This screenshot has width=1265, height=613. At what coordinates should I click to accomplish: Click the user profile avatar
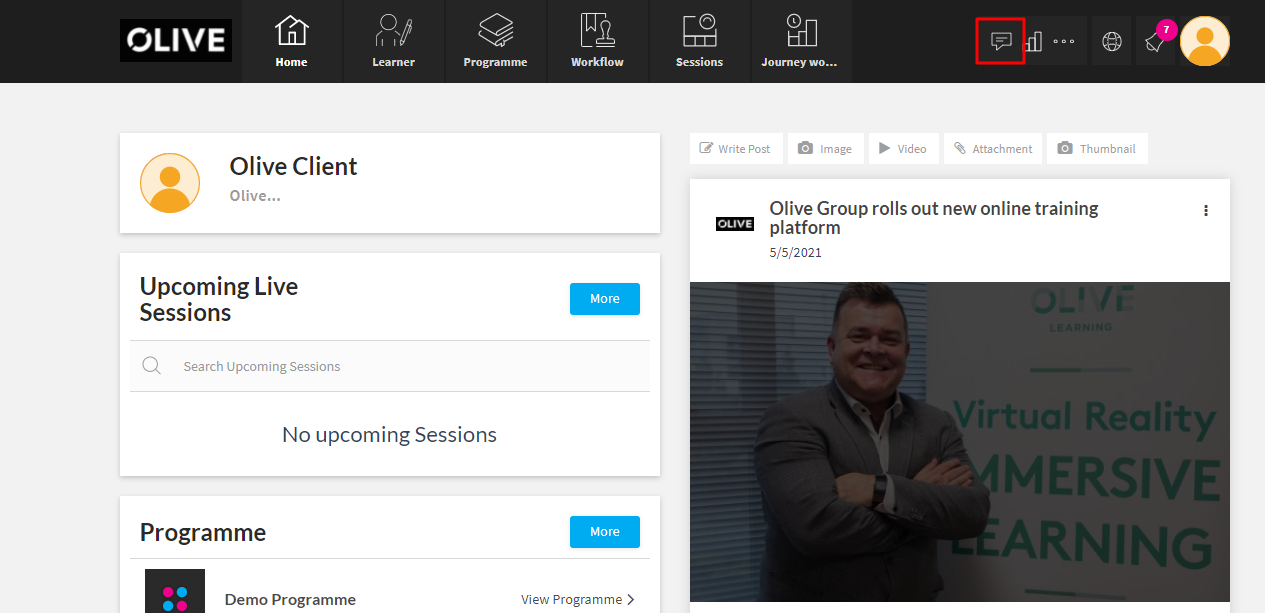pos(1204,41)
